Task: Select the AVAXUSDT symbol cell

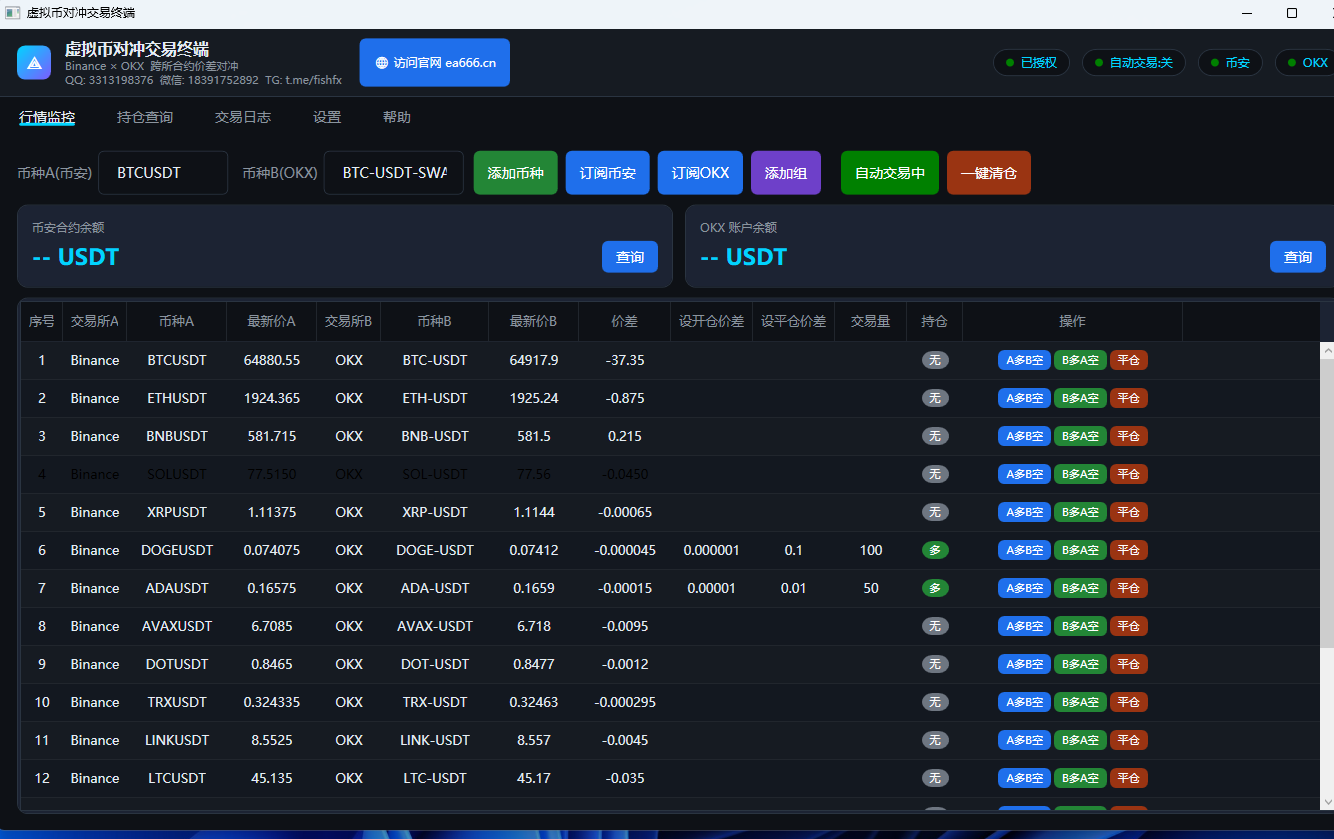Action: [x=177, y=626]
